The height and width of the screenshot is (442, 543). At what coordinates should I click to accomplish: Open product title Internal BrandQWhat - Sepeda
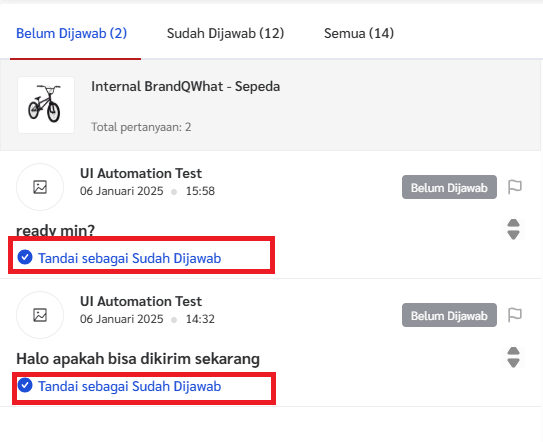click(186, 86)
